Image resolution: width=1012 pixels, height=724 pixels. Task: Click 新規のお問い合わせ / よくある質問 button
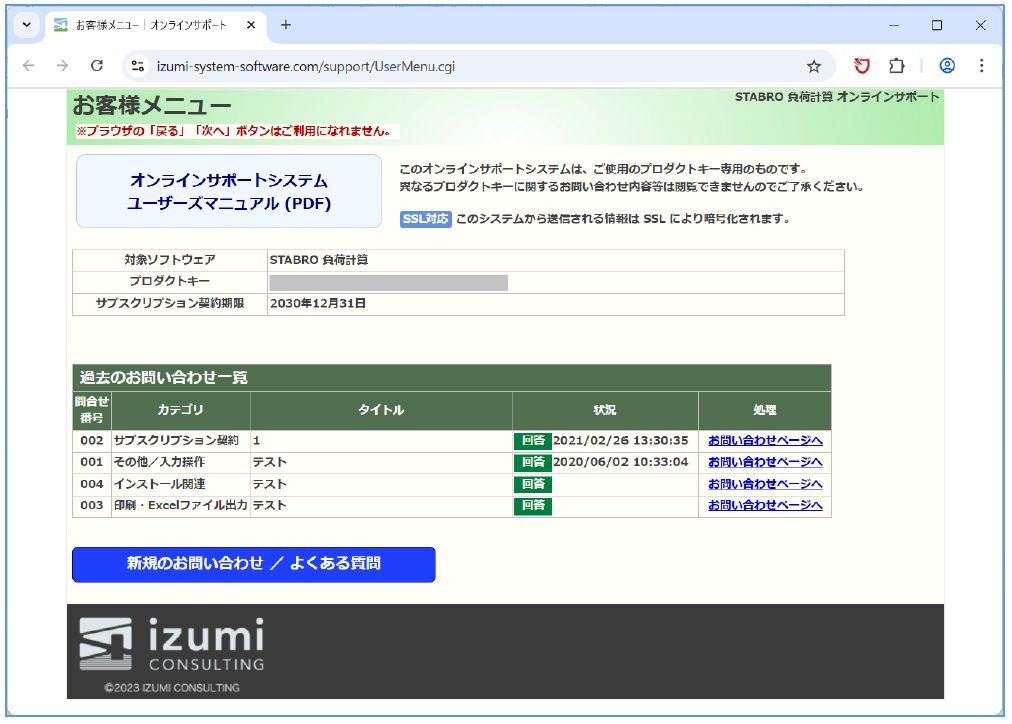[x=253, y=564]
